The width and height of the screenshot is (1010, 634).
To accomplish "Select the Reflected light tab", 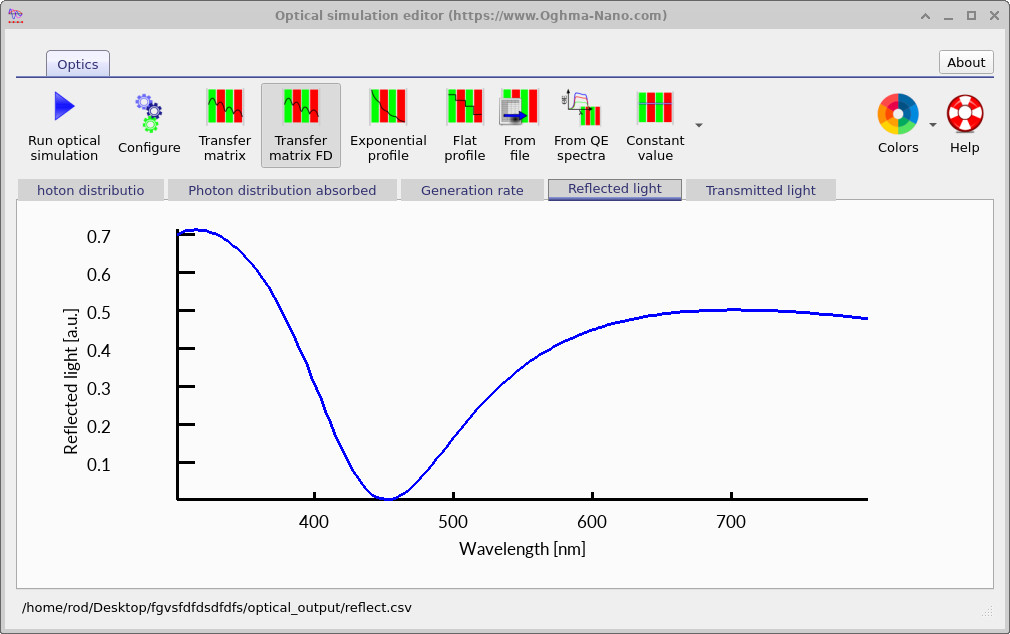I will point(615,189).
